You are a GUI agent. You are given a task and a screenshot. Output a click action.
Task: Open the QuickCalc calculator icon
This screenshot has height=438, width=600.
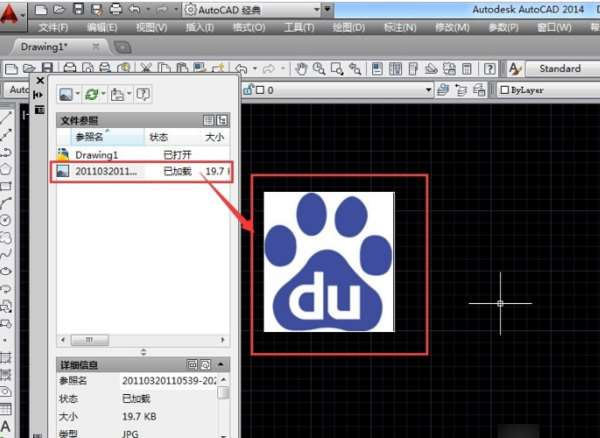[x=467, y=69]
